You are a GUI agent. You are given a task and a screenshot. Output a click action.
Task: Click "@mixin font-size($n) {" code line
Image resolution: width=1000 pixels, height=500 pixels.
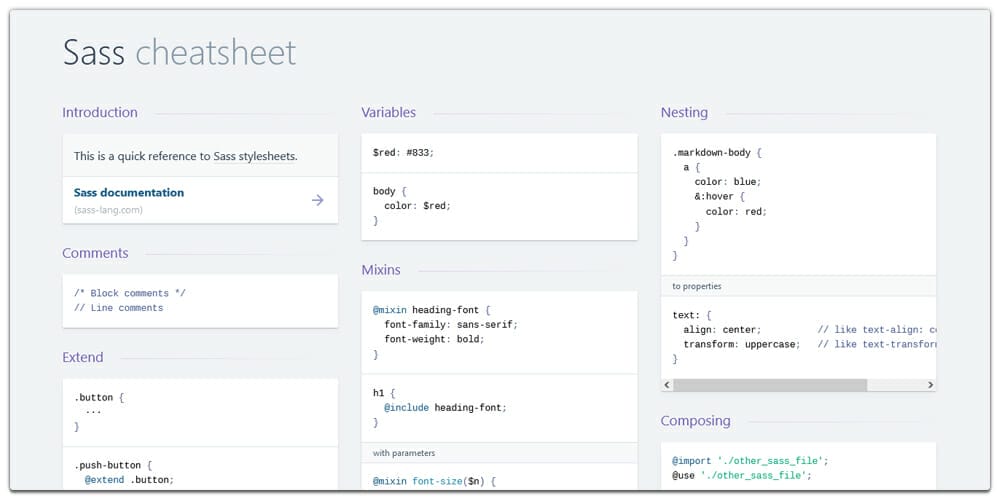[x=434, y=482]
